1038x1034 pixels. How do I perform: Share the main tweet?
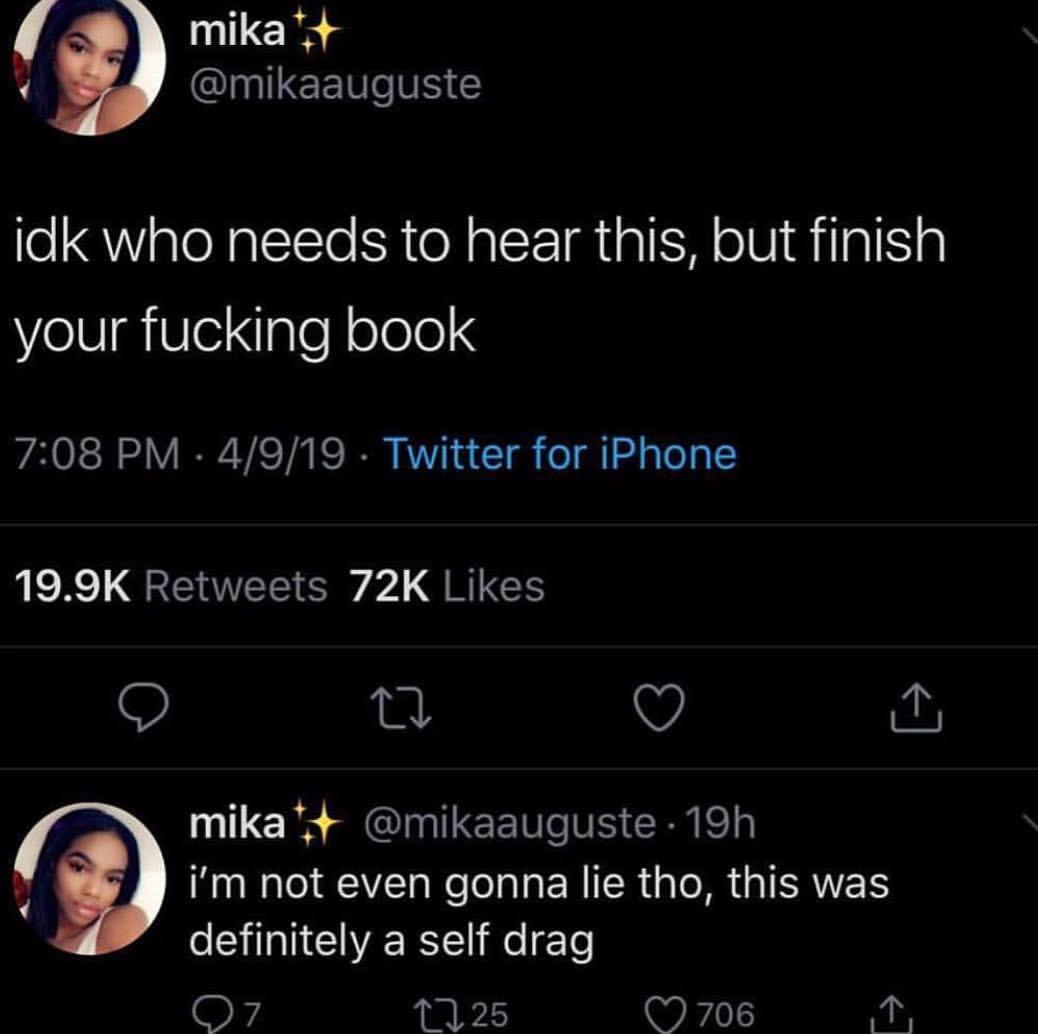point(916,708)
